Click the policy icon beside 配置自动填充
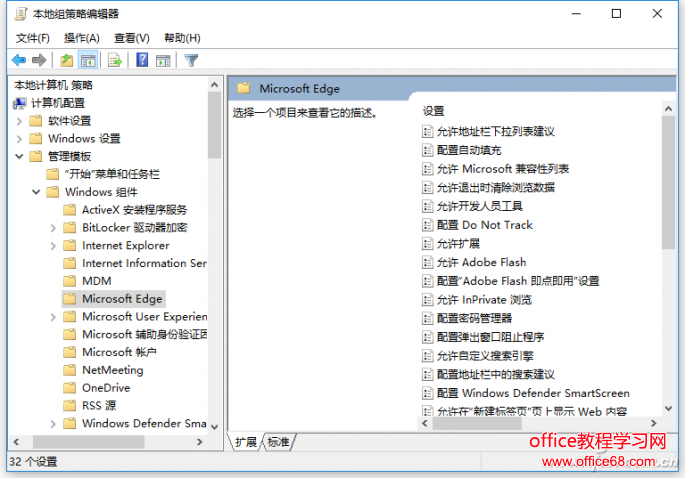685x478 pixels. [427, 150]
